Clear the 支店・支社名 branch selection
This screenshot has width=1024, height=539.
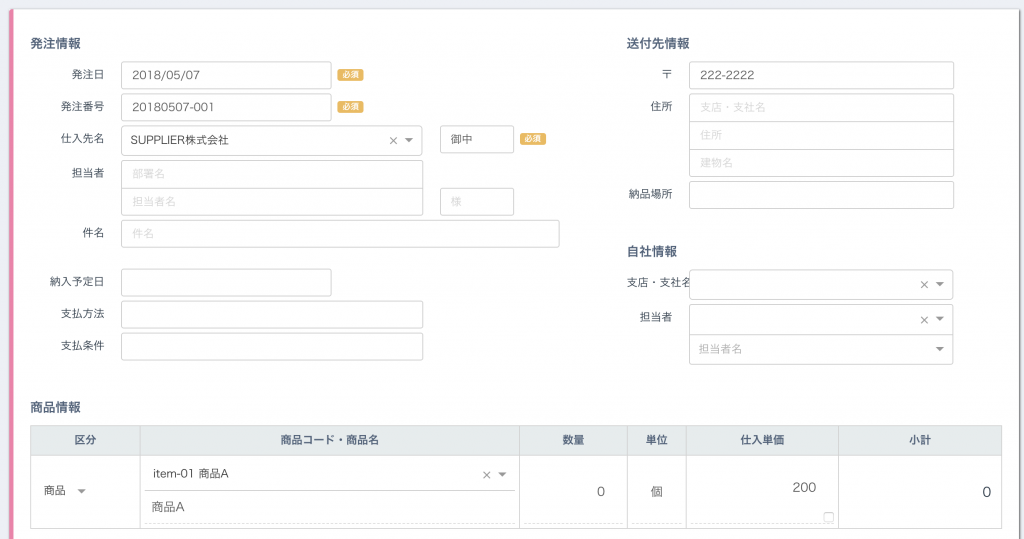tap(924, 285)
